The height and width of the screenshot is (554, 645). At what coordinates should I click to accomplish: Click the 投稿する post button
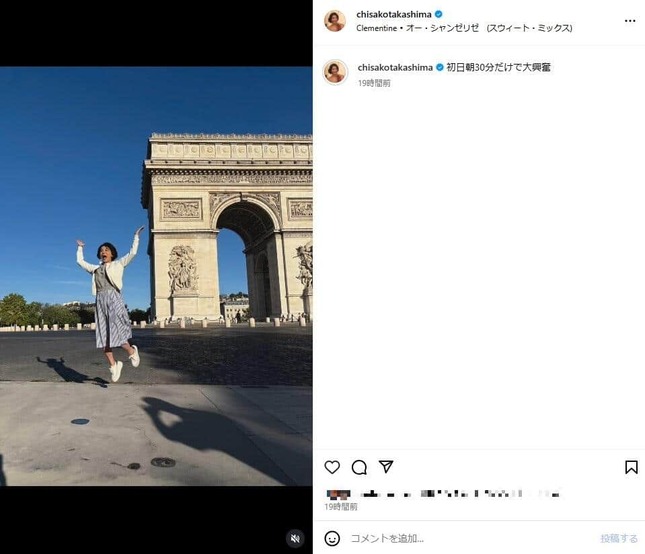tap(619, 538)
